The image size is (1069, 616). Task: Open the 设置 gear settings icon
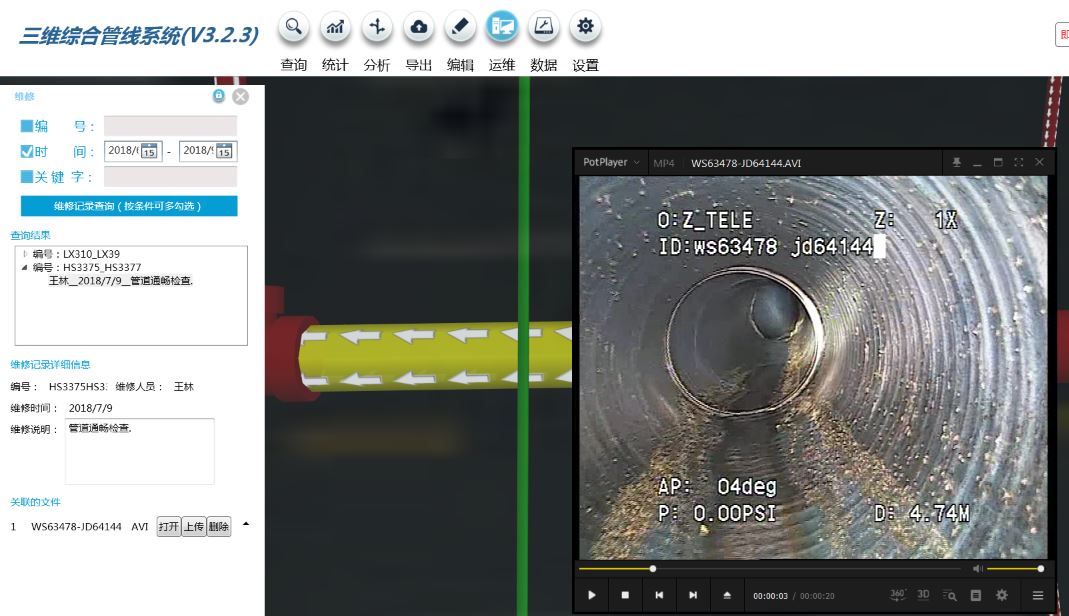pyautogui.click(x=585, y=27)
